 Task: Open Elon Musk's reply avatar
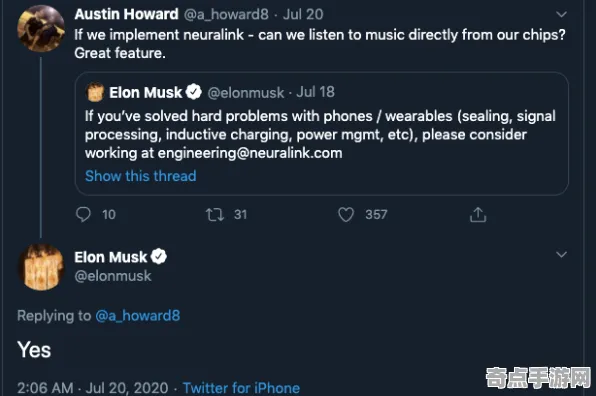(x=41, y=268)
